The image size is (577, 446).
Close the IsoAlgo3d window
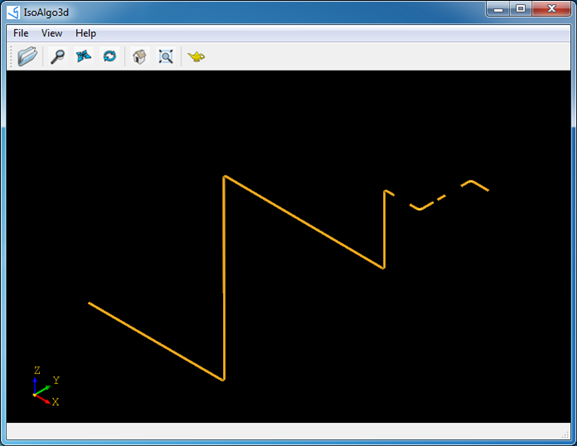pyautogui.click(x=551, y=9)
